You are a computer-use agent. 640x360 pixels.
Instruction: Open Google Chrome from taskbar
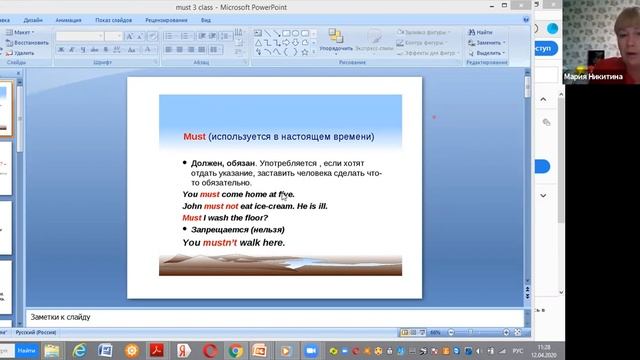pos(236,351)
